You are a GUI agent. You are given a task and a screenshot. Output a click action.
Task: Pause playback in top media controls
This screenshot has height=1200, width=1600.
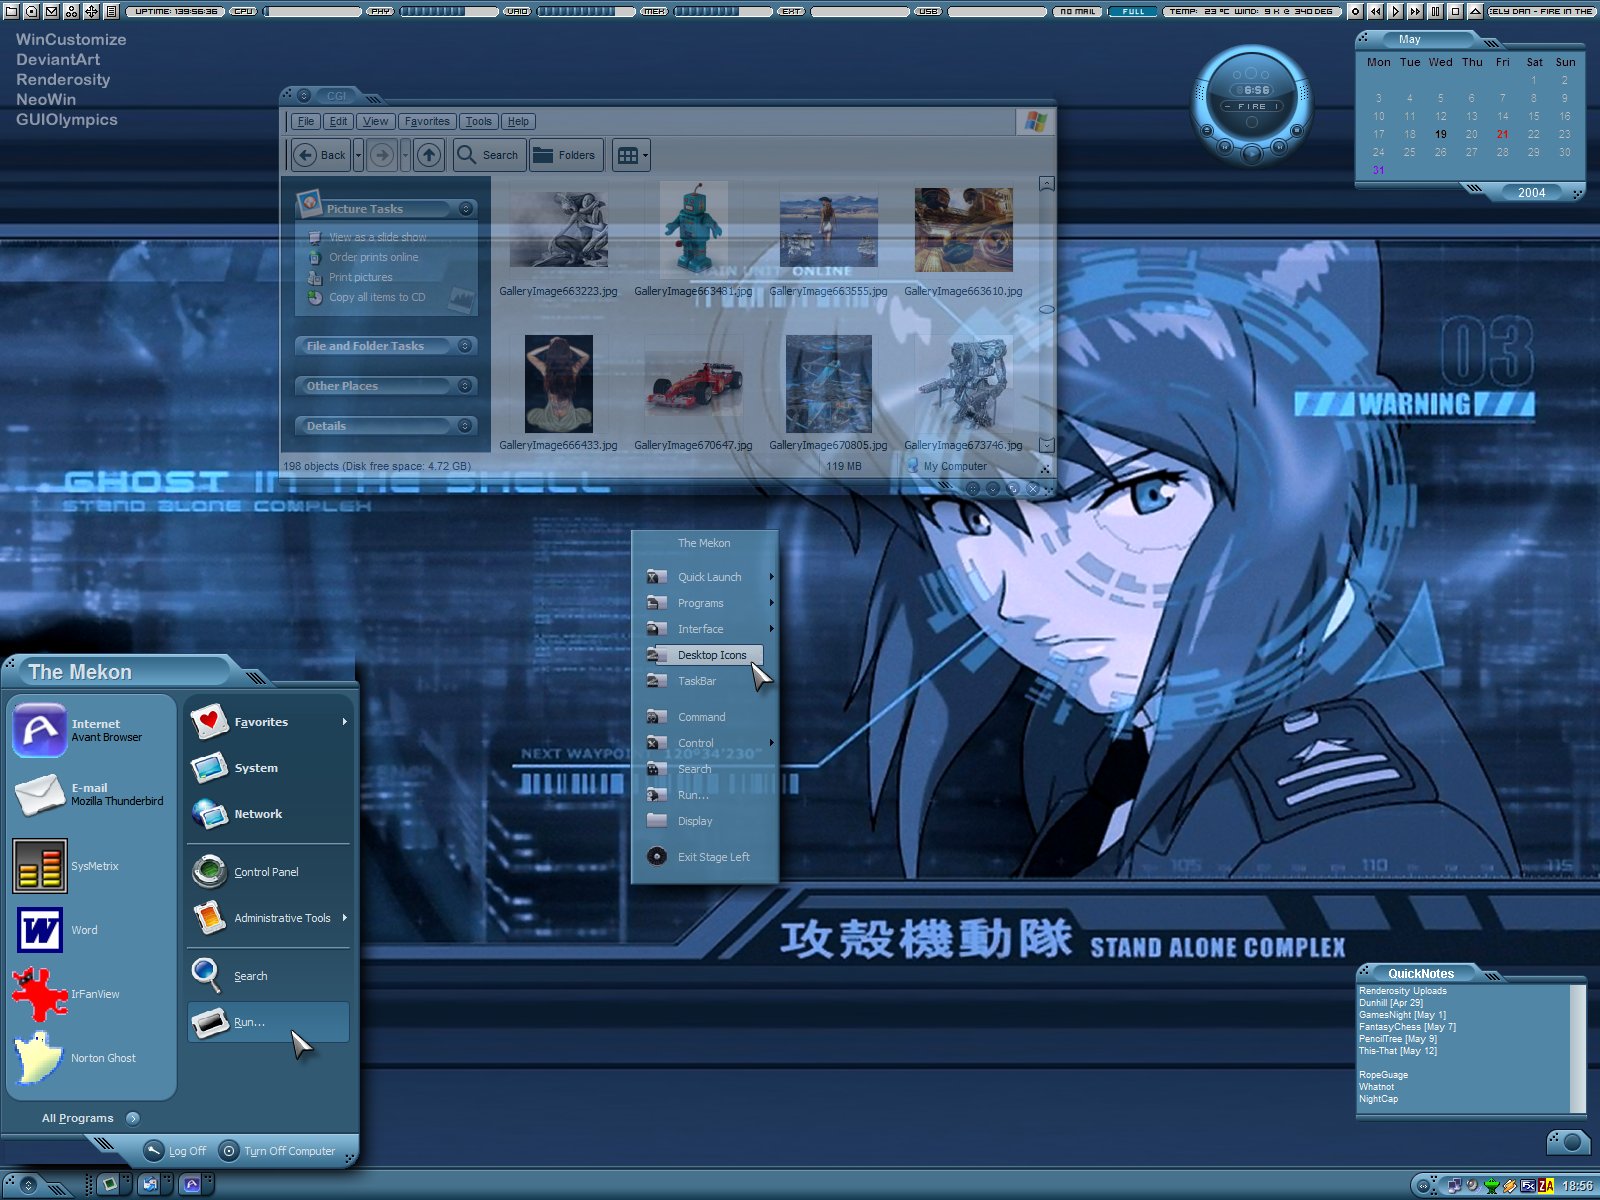pos(1435,11)
